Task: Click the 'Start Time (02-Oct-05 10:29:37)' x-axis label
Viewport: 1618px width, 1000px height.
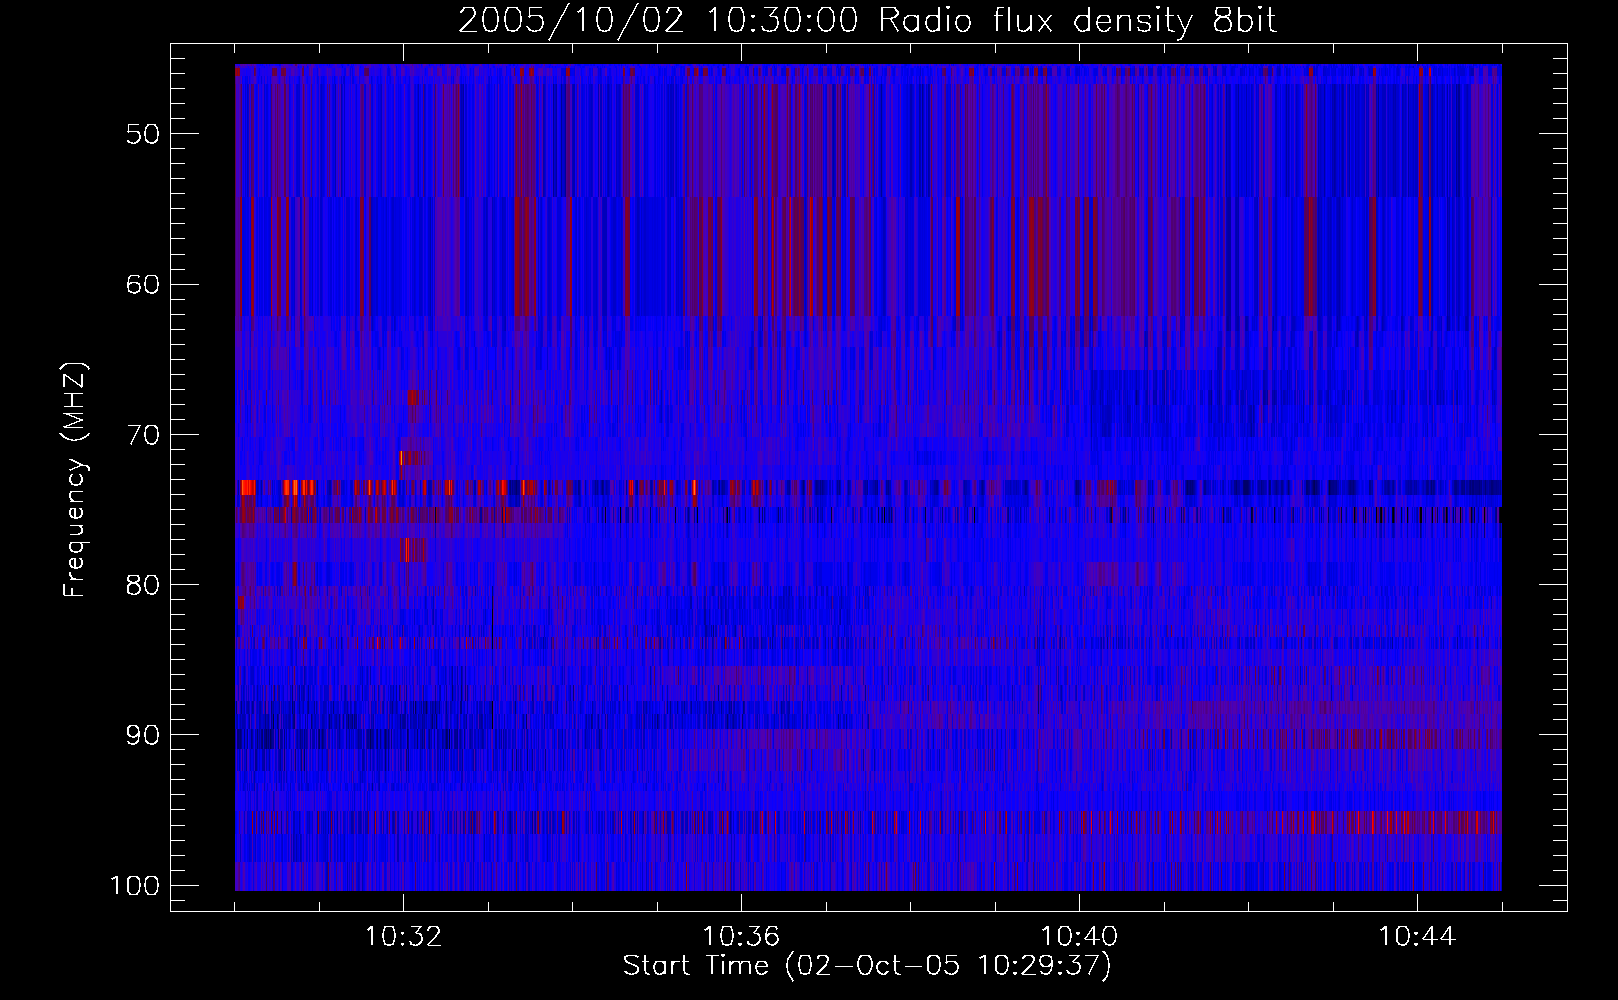Action: [867, 966]
